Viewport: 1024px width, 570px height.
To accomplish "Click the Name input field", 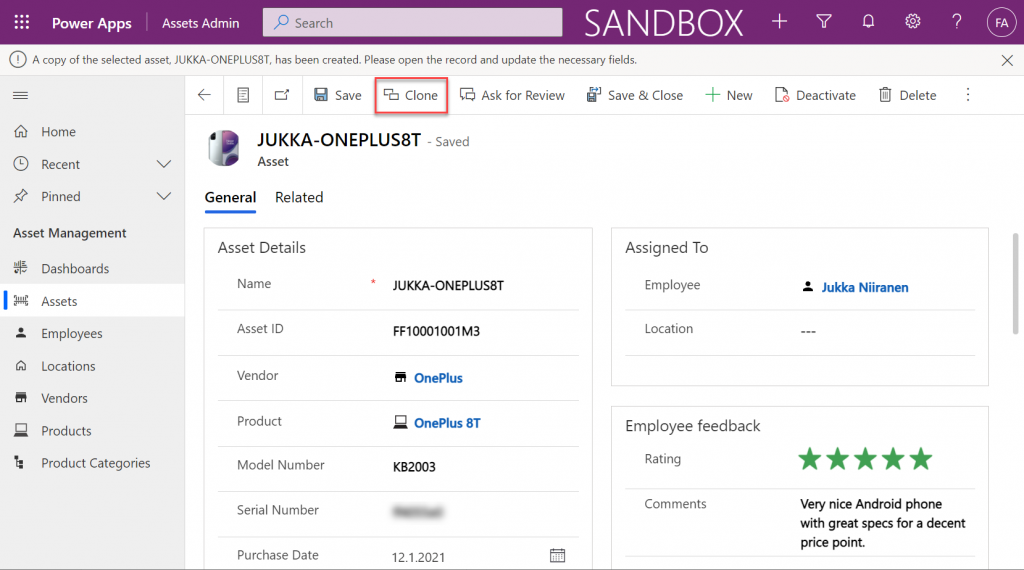I will (x=480, y=285).
